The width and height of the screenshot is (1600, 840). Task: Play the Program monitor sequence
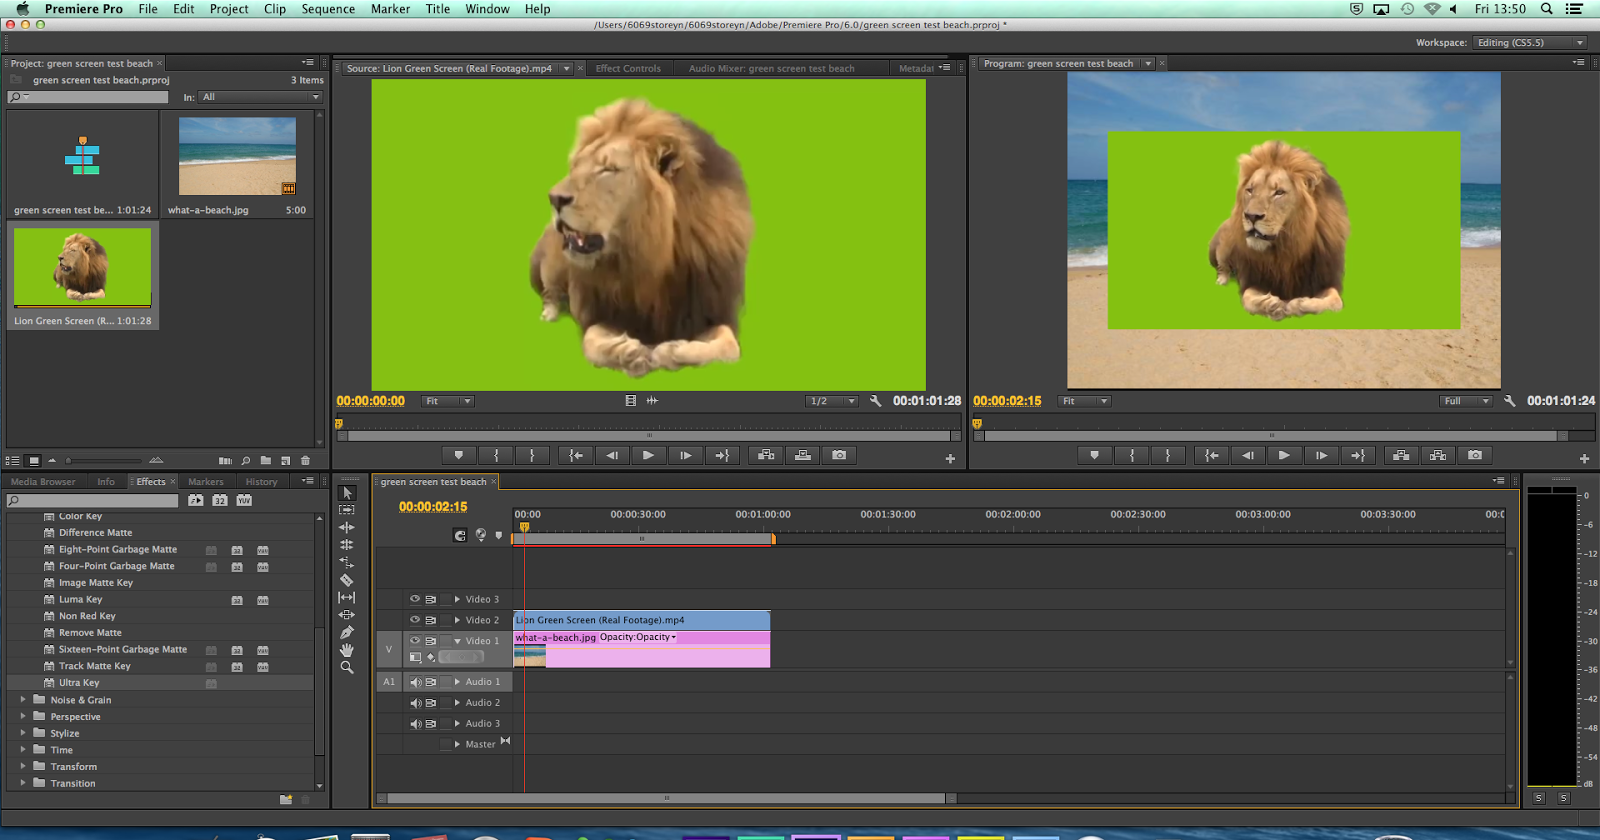click(x=1284, y=455)
